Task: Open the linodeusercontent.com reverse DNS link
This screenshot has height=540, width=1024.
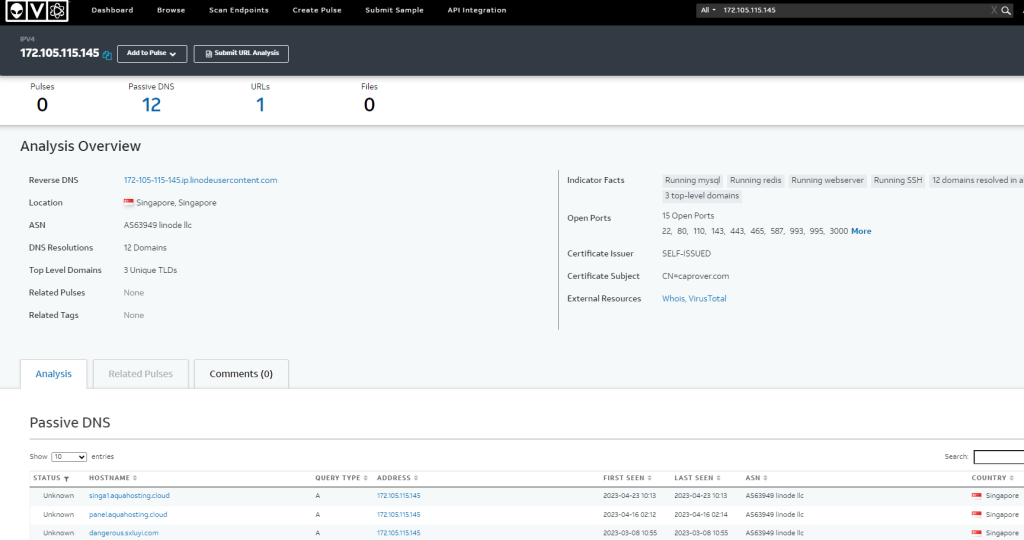Action: 200,180
